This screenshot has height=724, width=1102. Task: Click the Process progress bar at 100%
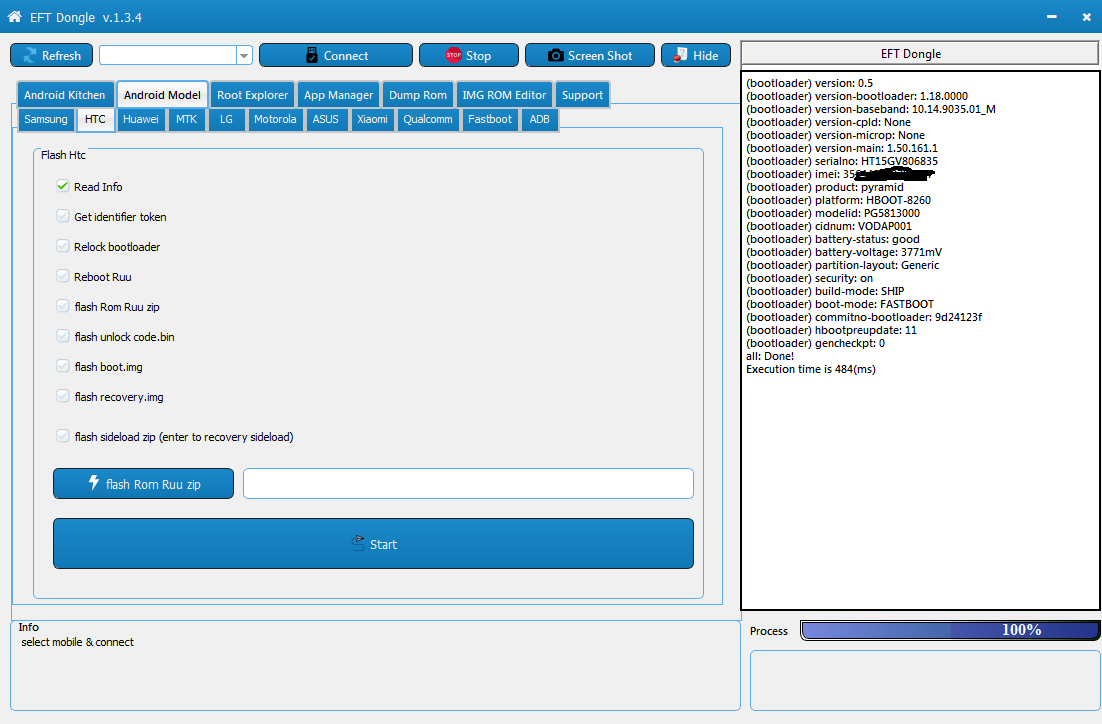click(x=949, y=630)
